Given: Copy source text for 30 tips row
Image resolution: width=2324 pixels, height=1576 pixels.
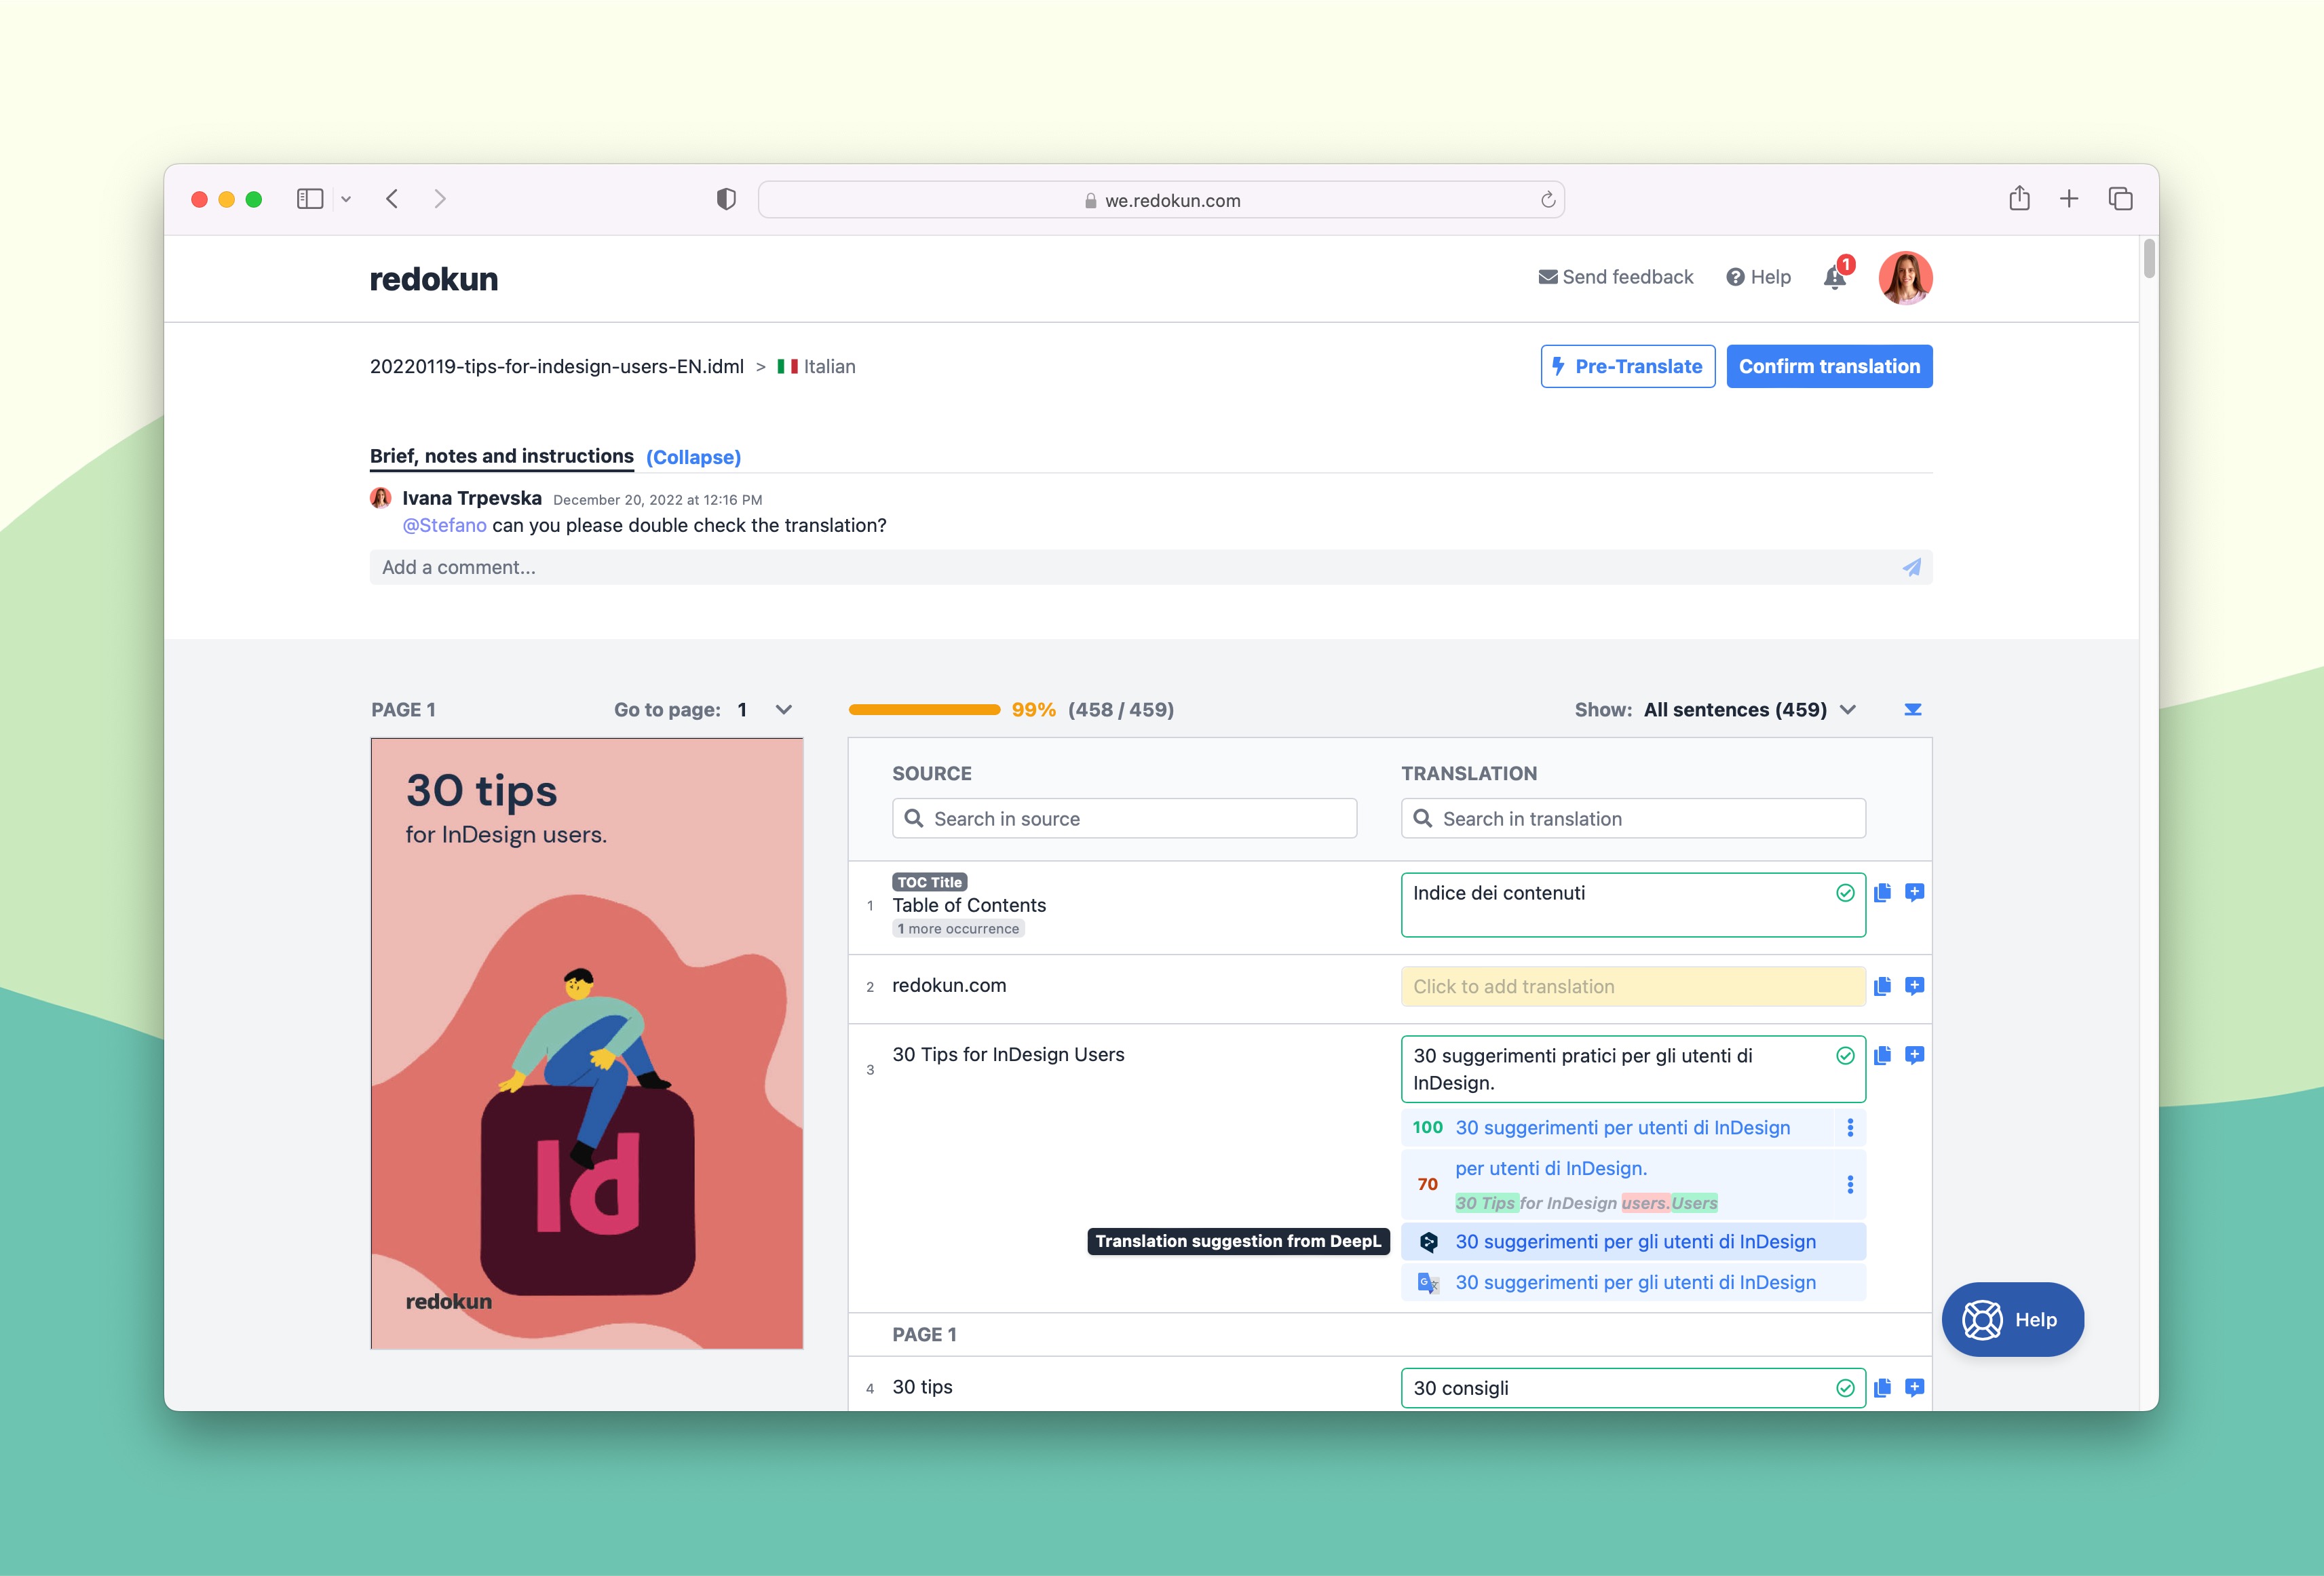Looking at the screenshot, I should pos(1882,1387).
